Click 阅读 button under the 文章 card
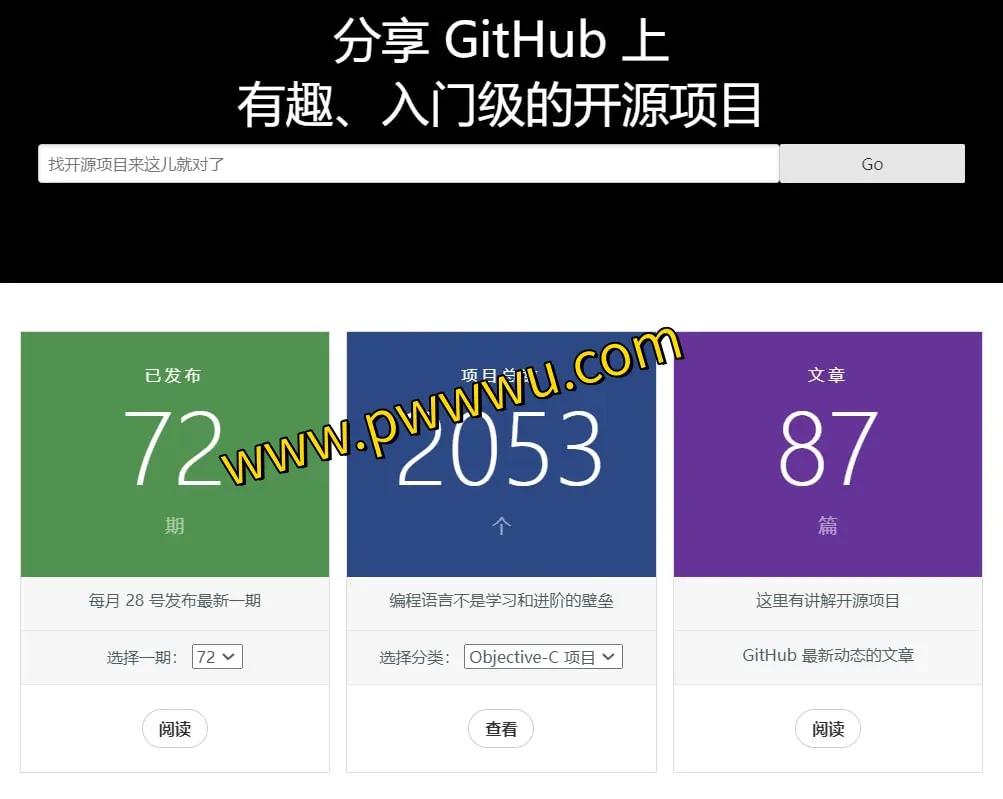This screenshot has height=799, width=1003. [828, 729]
